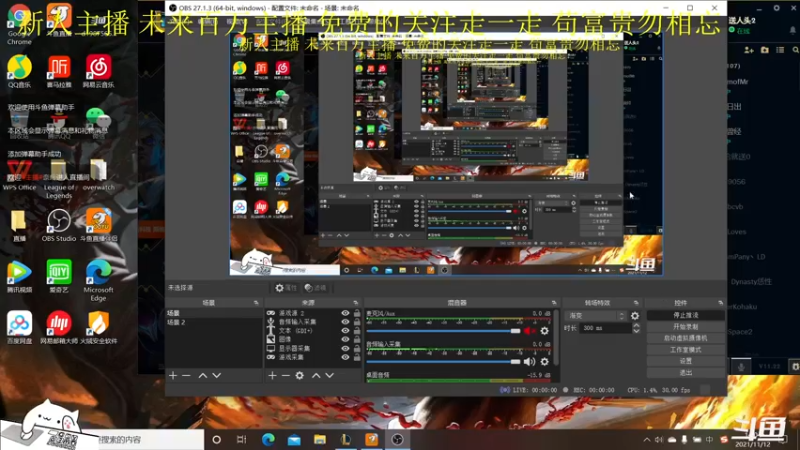Toggle lock on 游戏源 2 source
This screenshot has width=800, height=450.
357,313
